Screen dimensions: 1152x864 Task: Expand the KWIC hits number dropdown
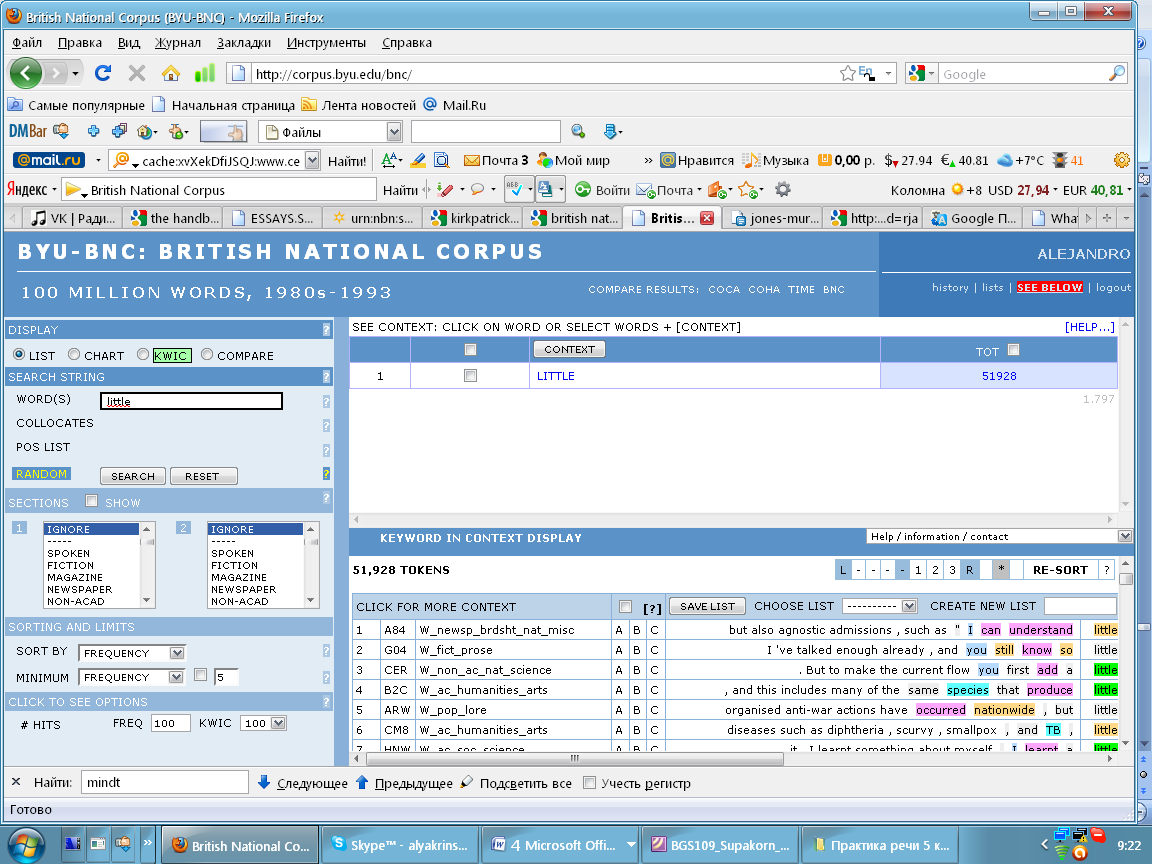click(263, 723)
